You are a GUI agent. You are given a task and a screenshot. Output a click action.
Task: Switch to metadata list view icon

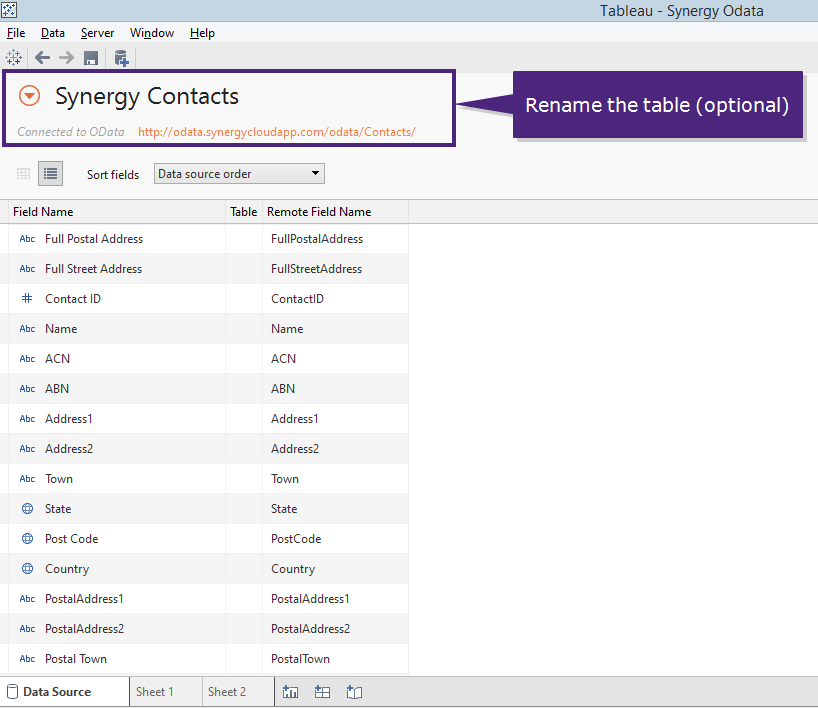click(x=51, y=174)
